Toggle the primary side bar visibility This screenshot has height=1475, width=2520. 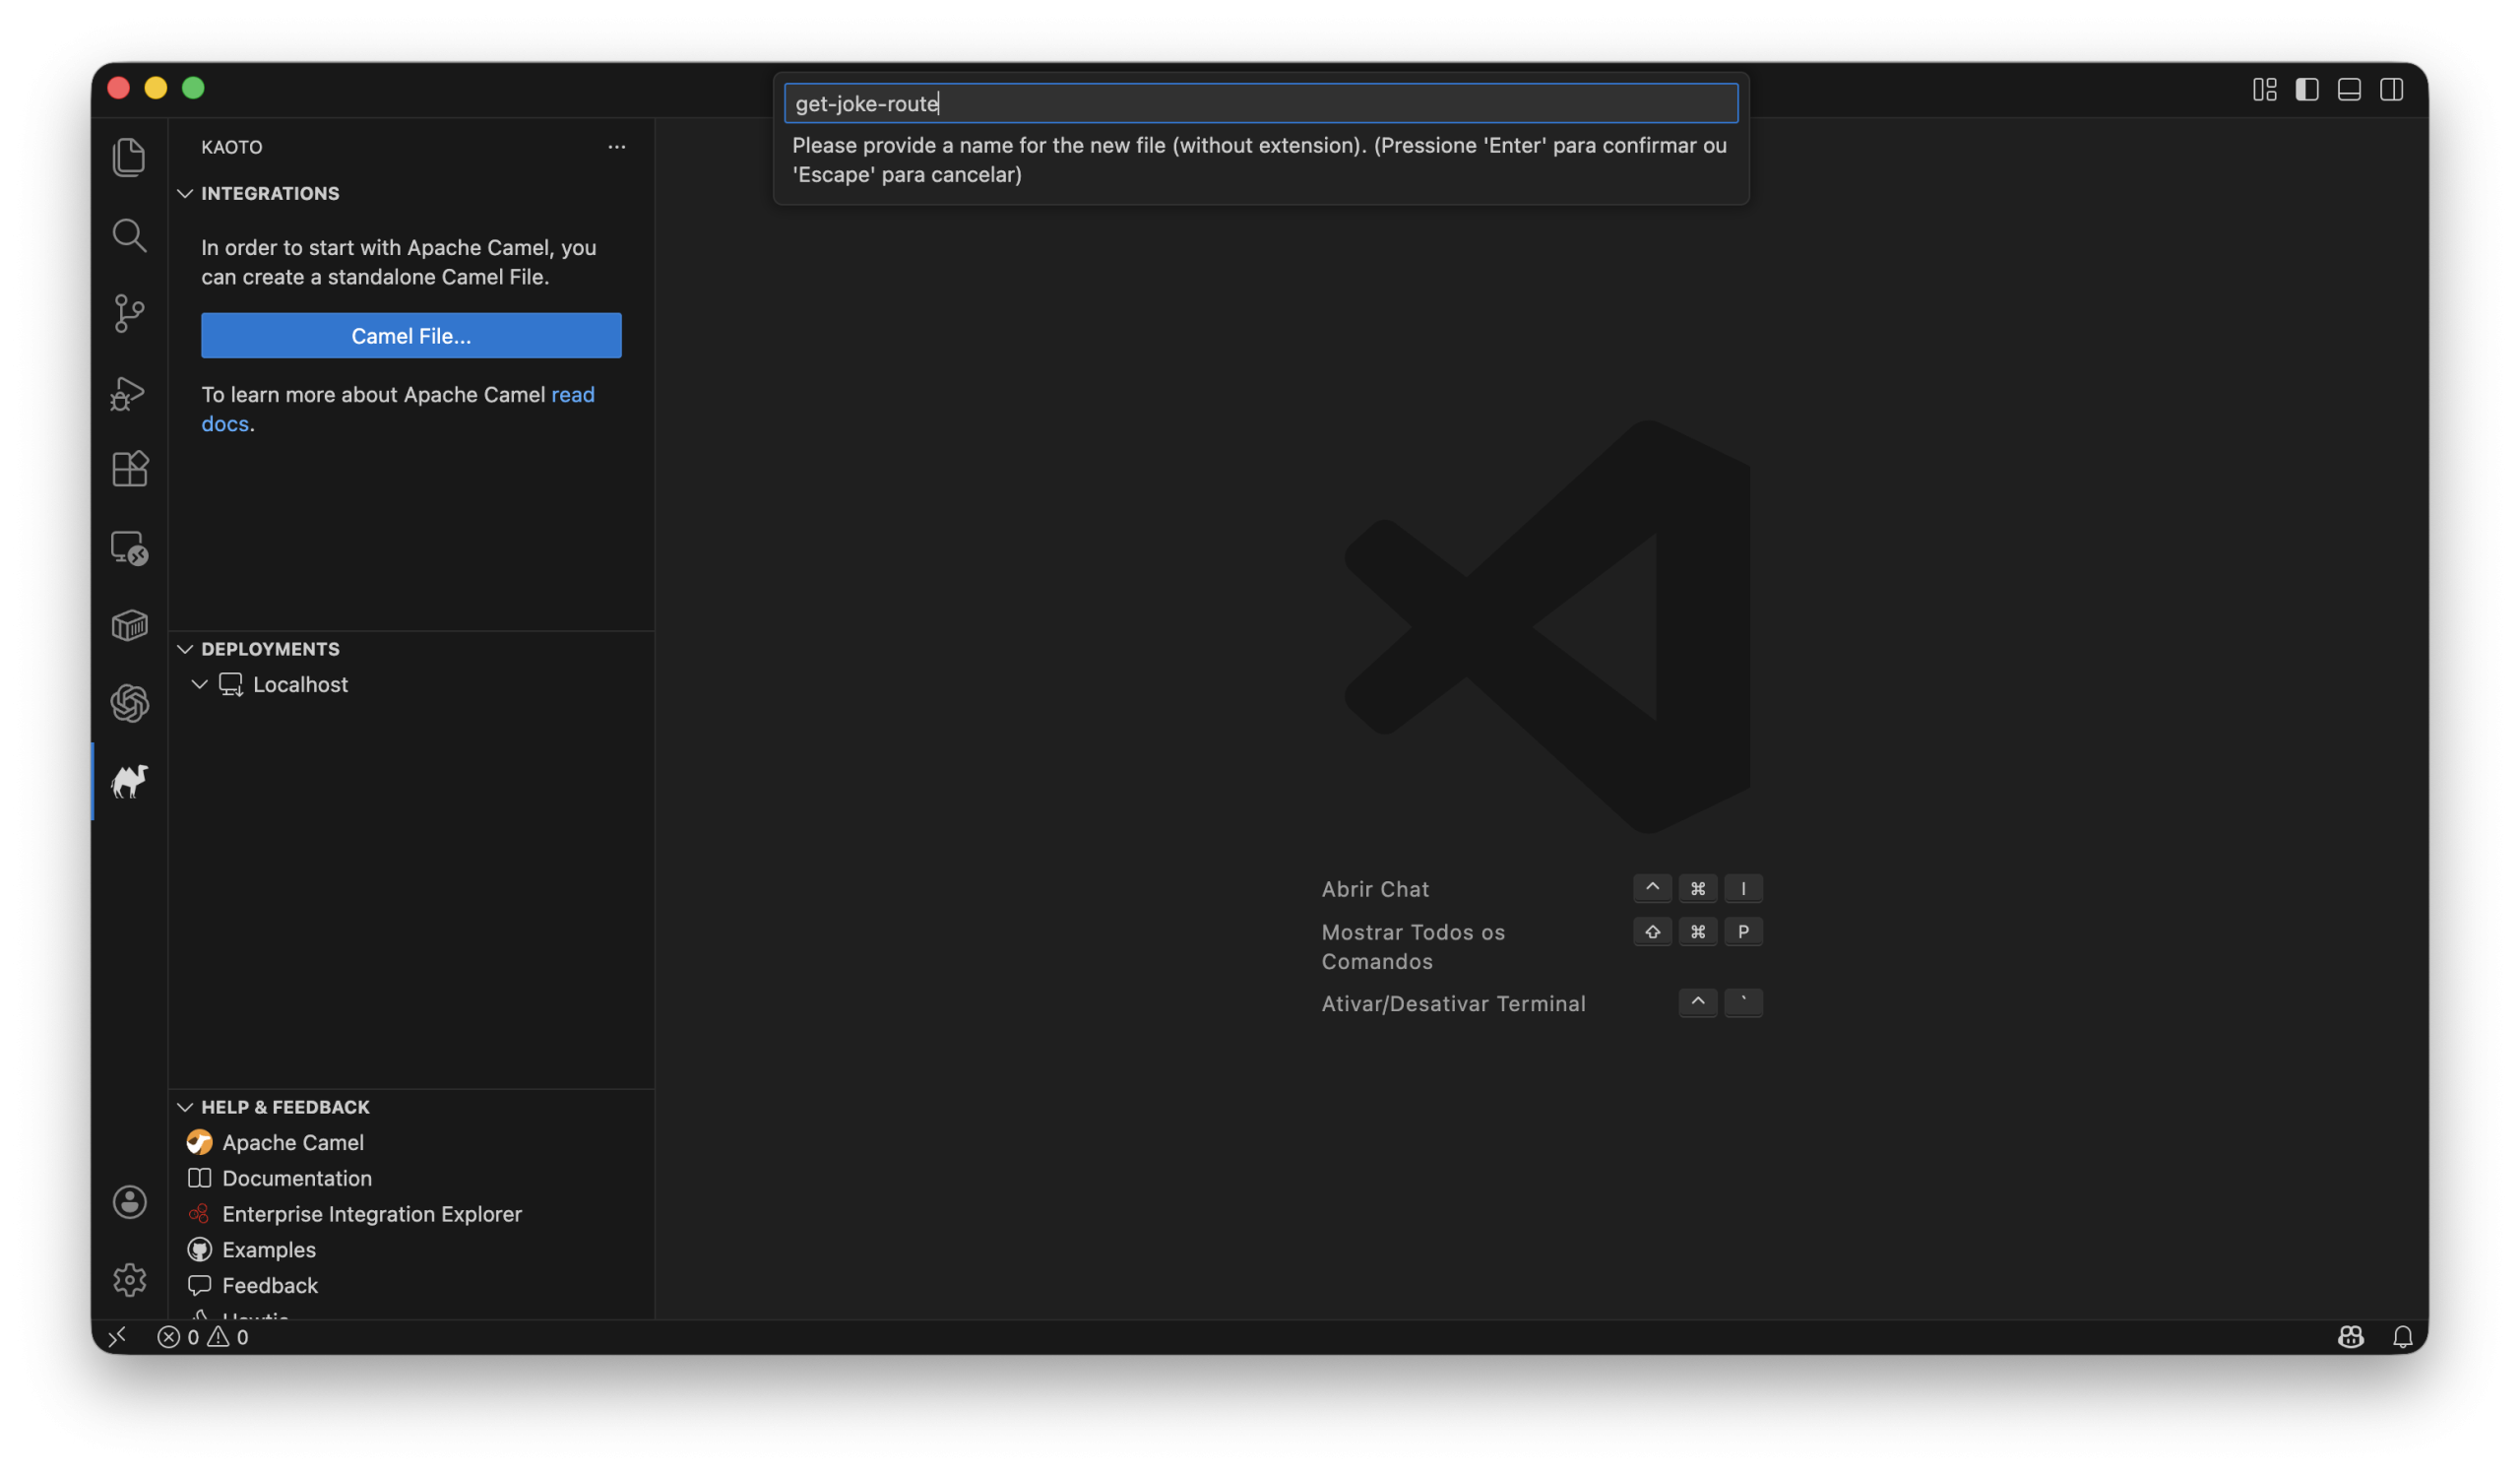pyautogui.click(x=2306, y=90)
